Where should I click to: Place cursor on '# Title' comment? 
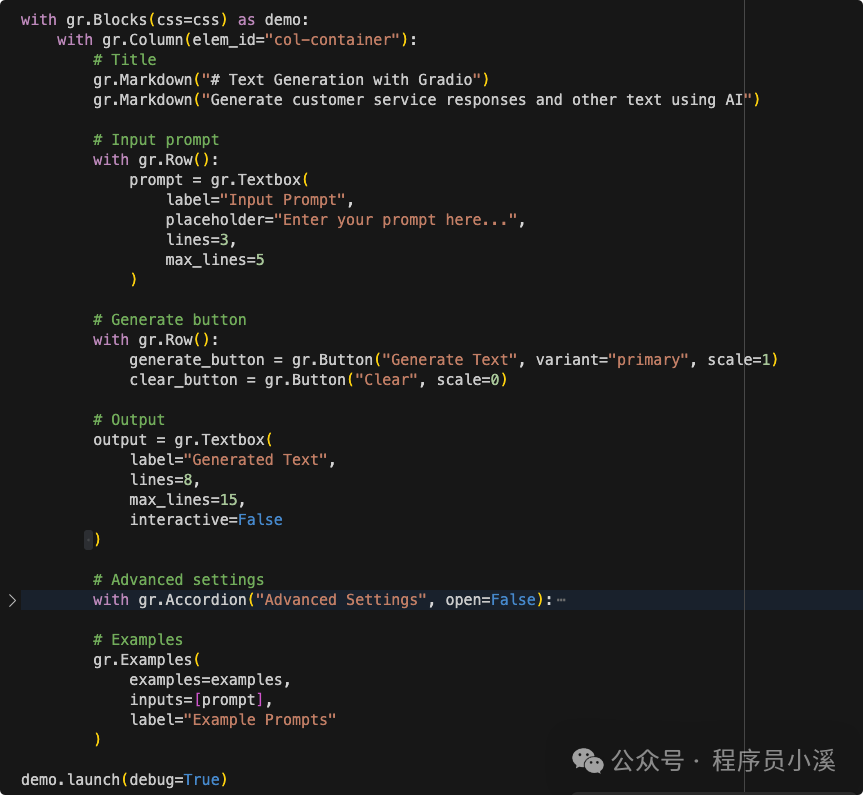124,59
